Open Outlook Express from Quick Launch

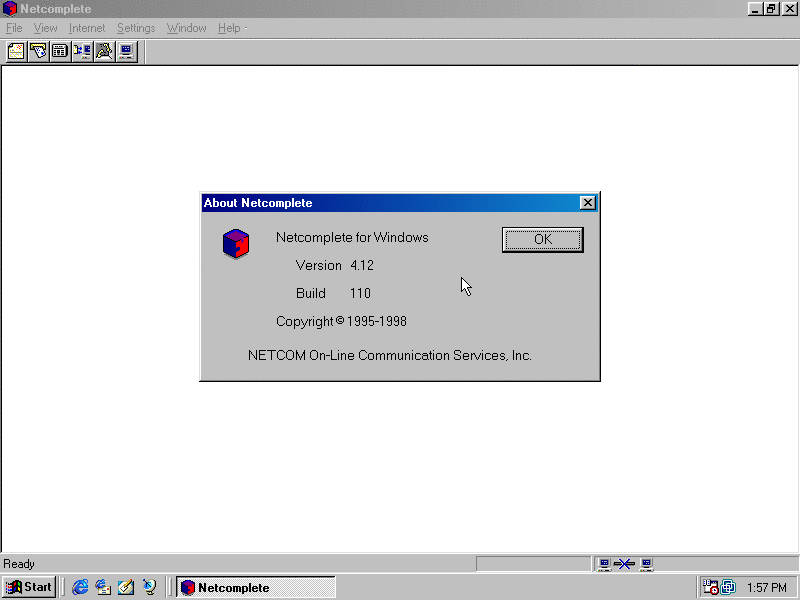(103, 587)
